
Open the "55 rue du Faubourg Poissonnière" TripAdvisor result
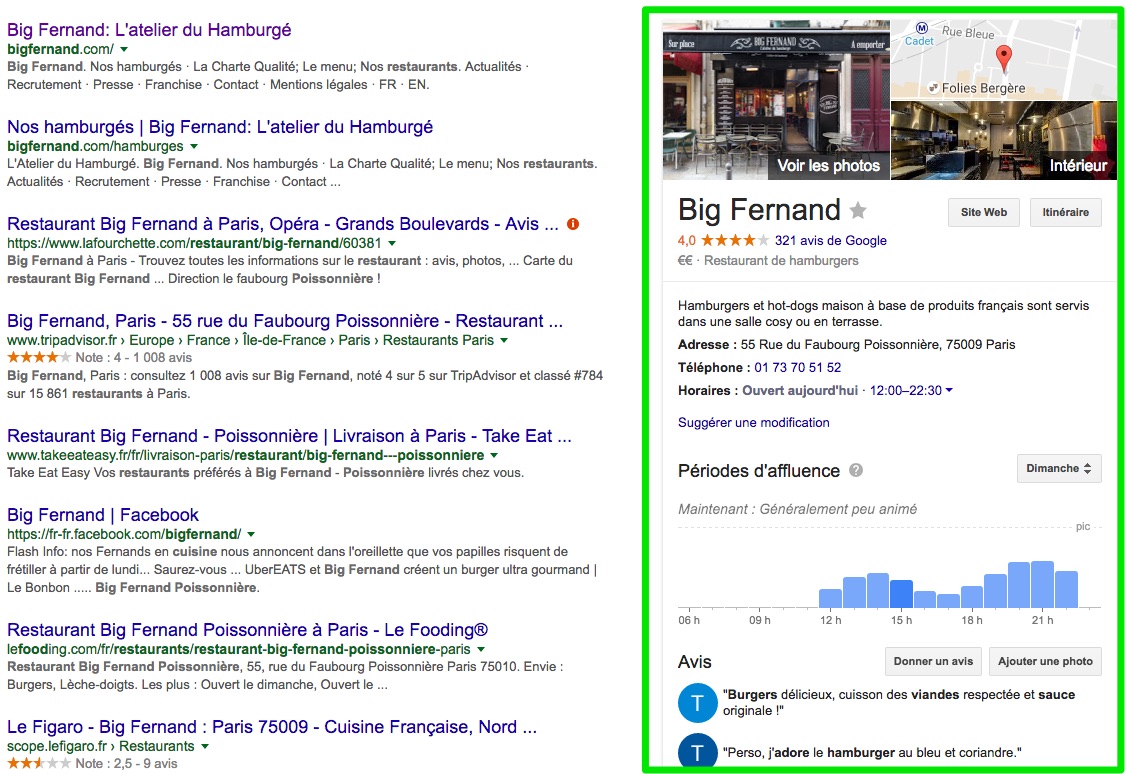point(285,321)
